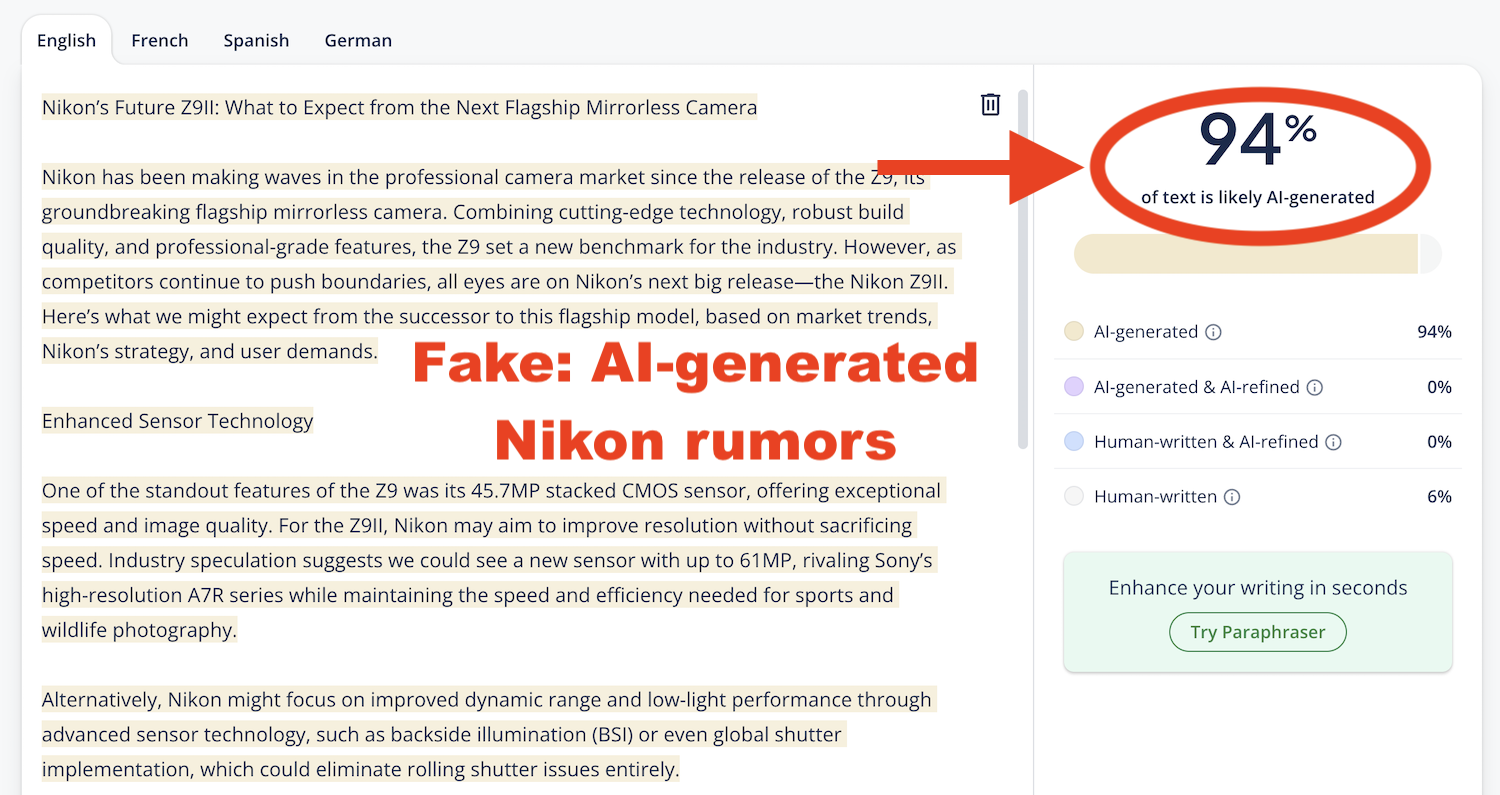Click the Enhance your writing in seconds banner
This screenshot has height=795, width=1500.
[x=1257, y=588]
